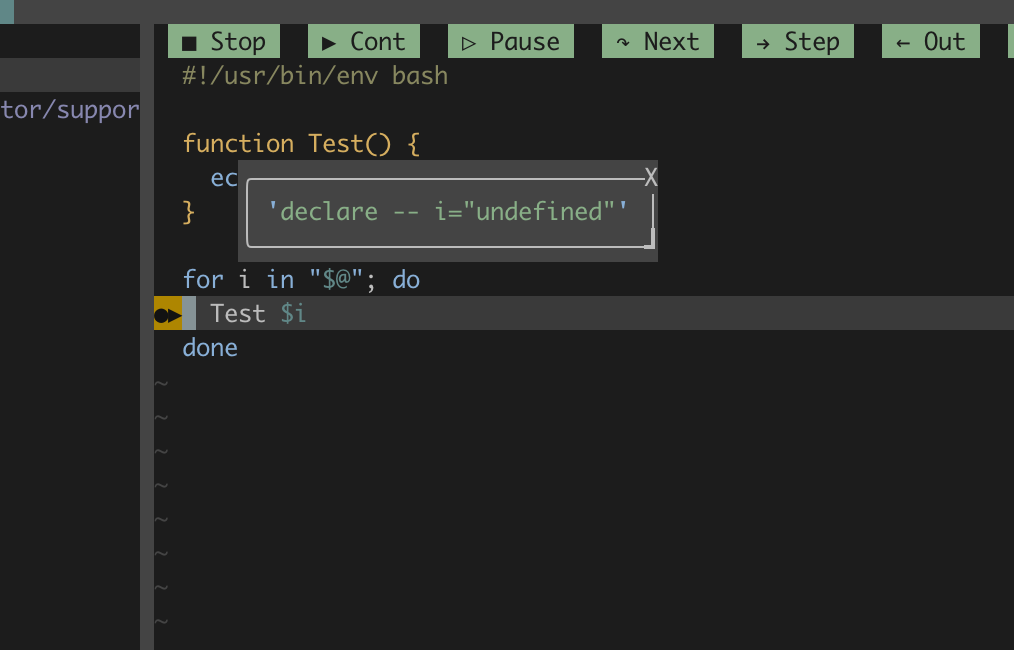The height and width of the screenshot is (650, 1014).
Task: Step into with the Step icon
Action: click(797, 41)
